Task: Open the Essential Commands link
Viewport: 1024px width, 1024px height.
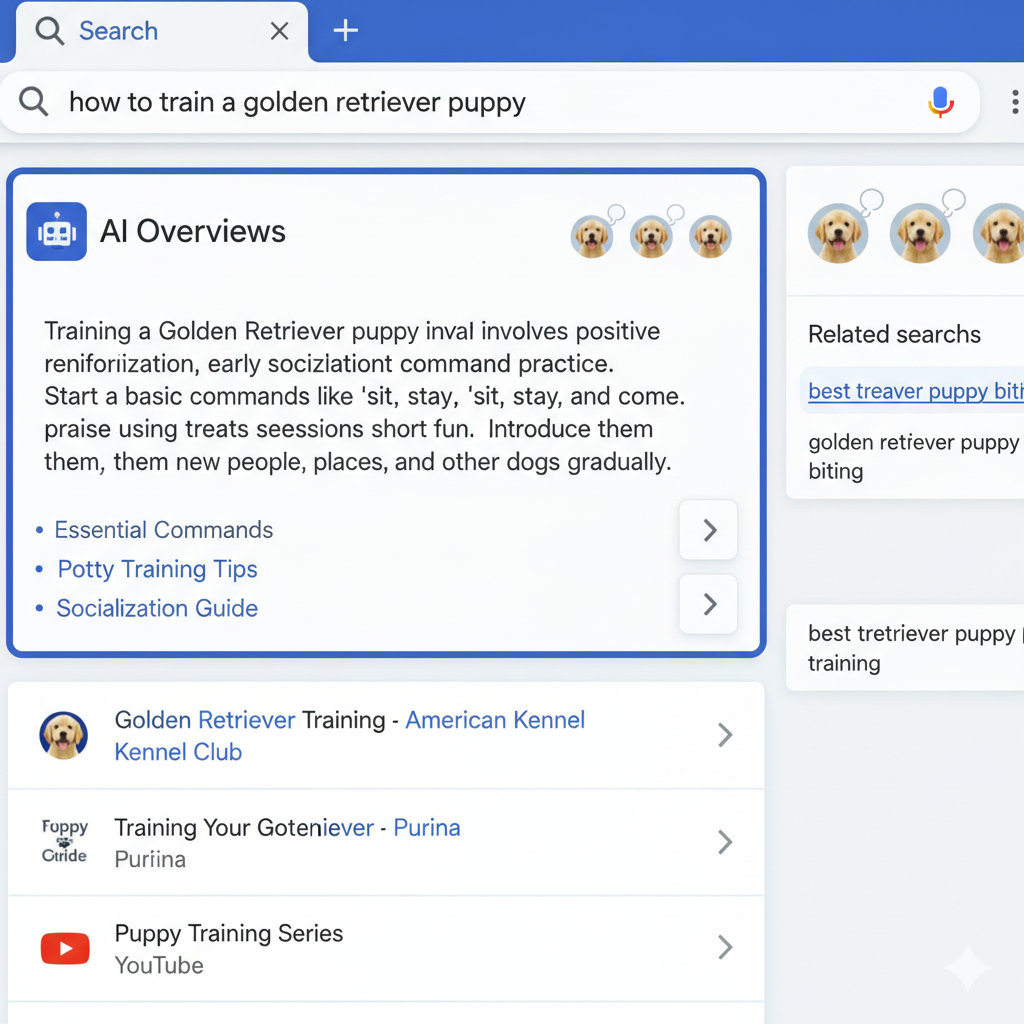Action: pyautogui.click(x=163, y=530)
